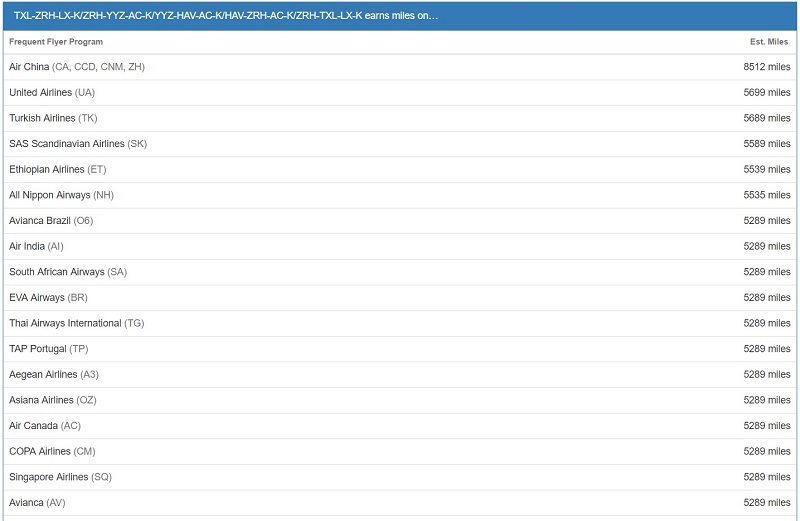Select the South African Airways (SA) name
This screenshot has height=521, width=800.
[x=68, y=272]
